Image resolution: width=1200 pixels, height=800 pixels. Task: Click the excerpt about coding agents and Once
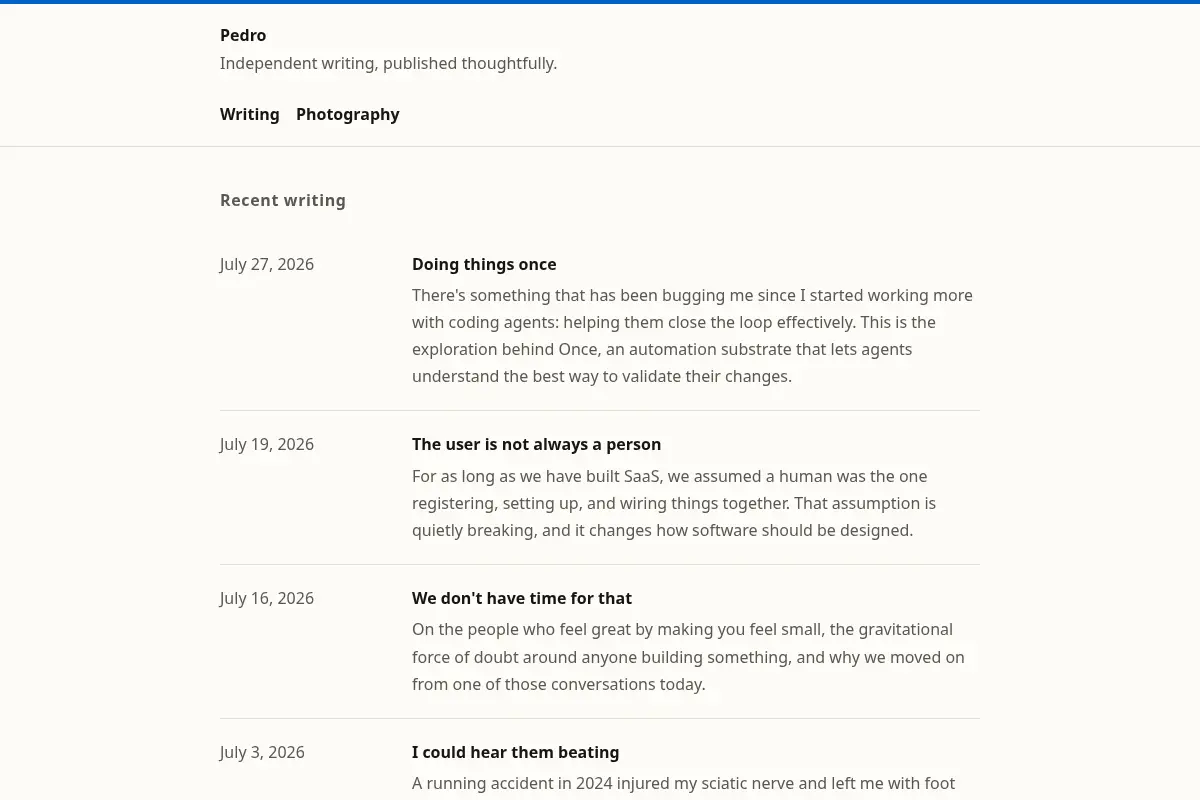[693, 336]
